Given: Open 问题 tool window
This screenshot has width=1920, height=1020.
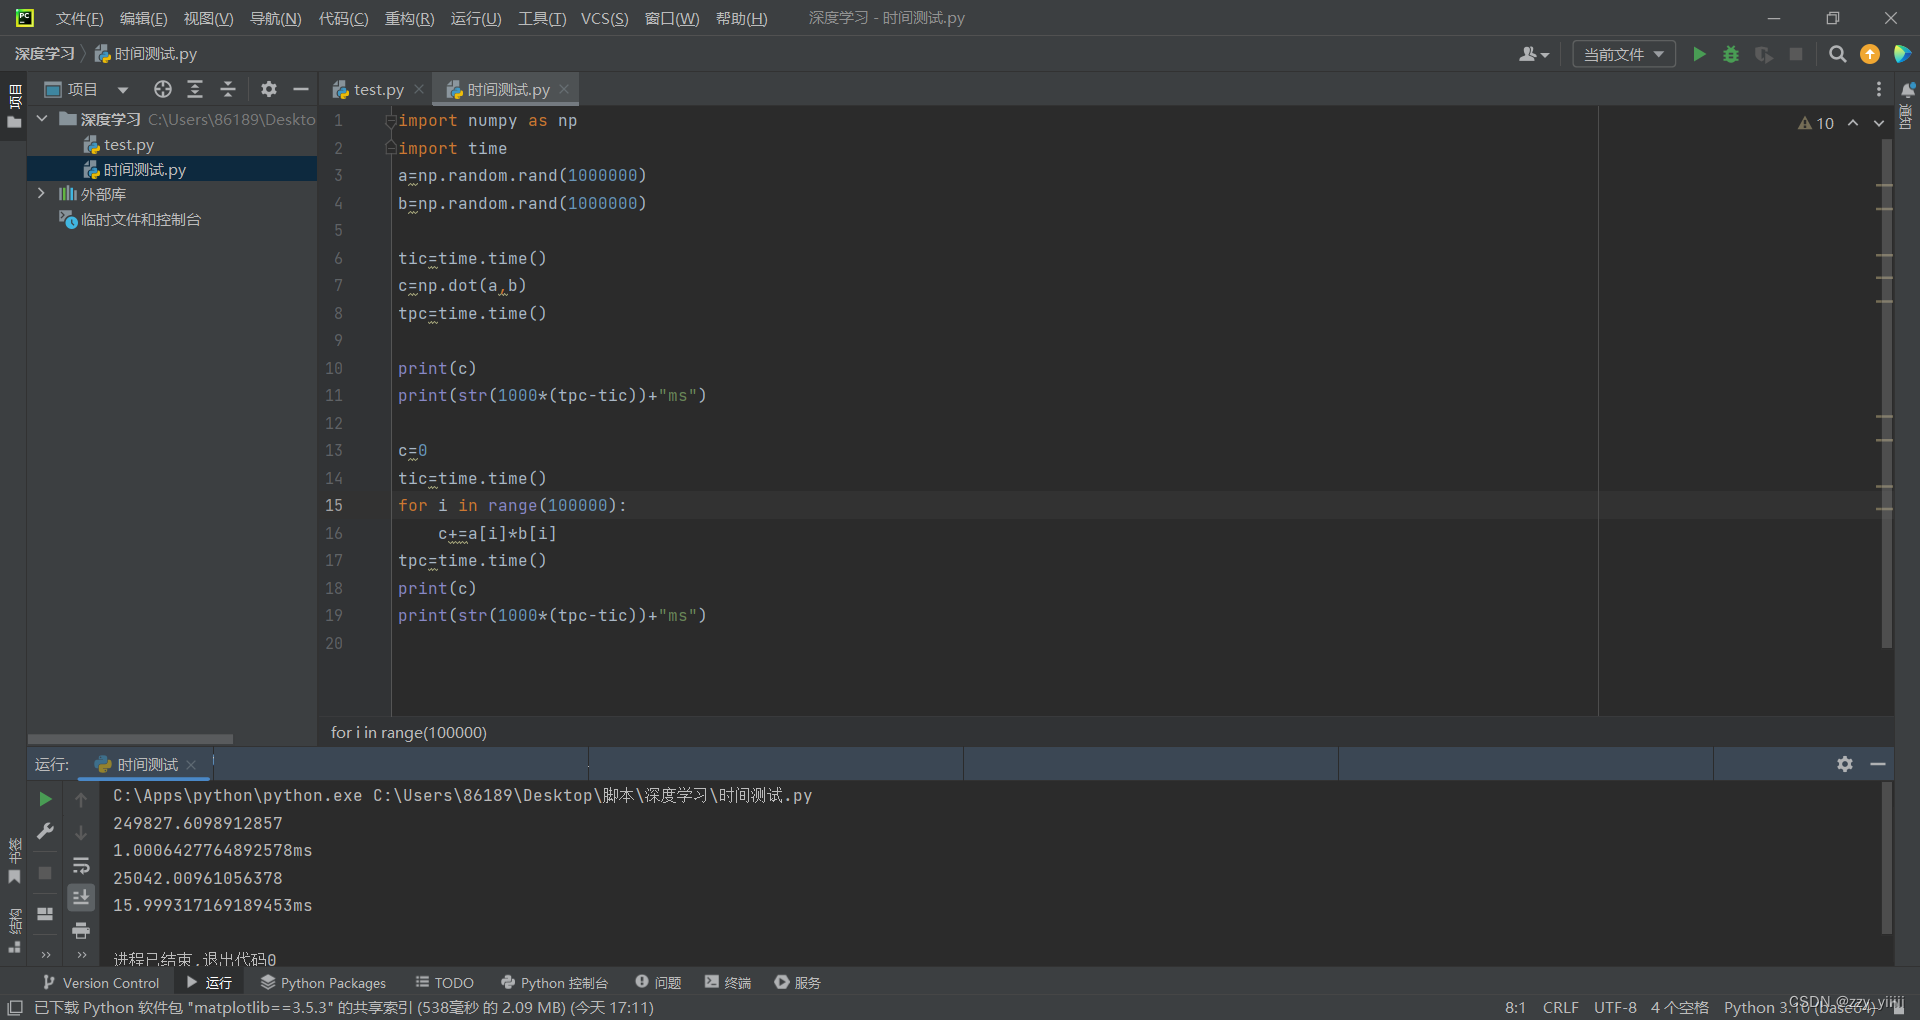Looking at the screenshot, I should click(x=658, y=983).
